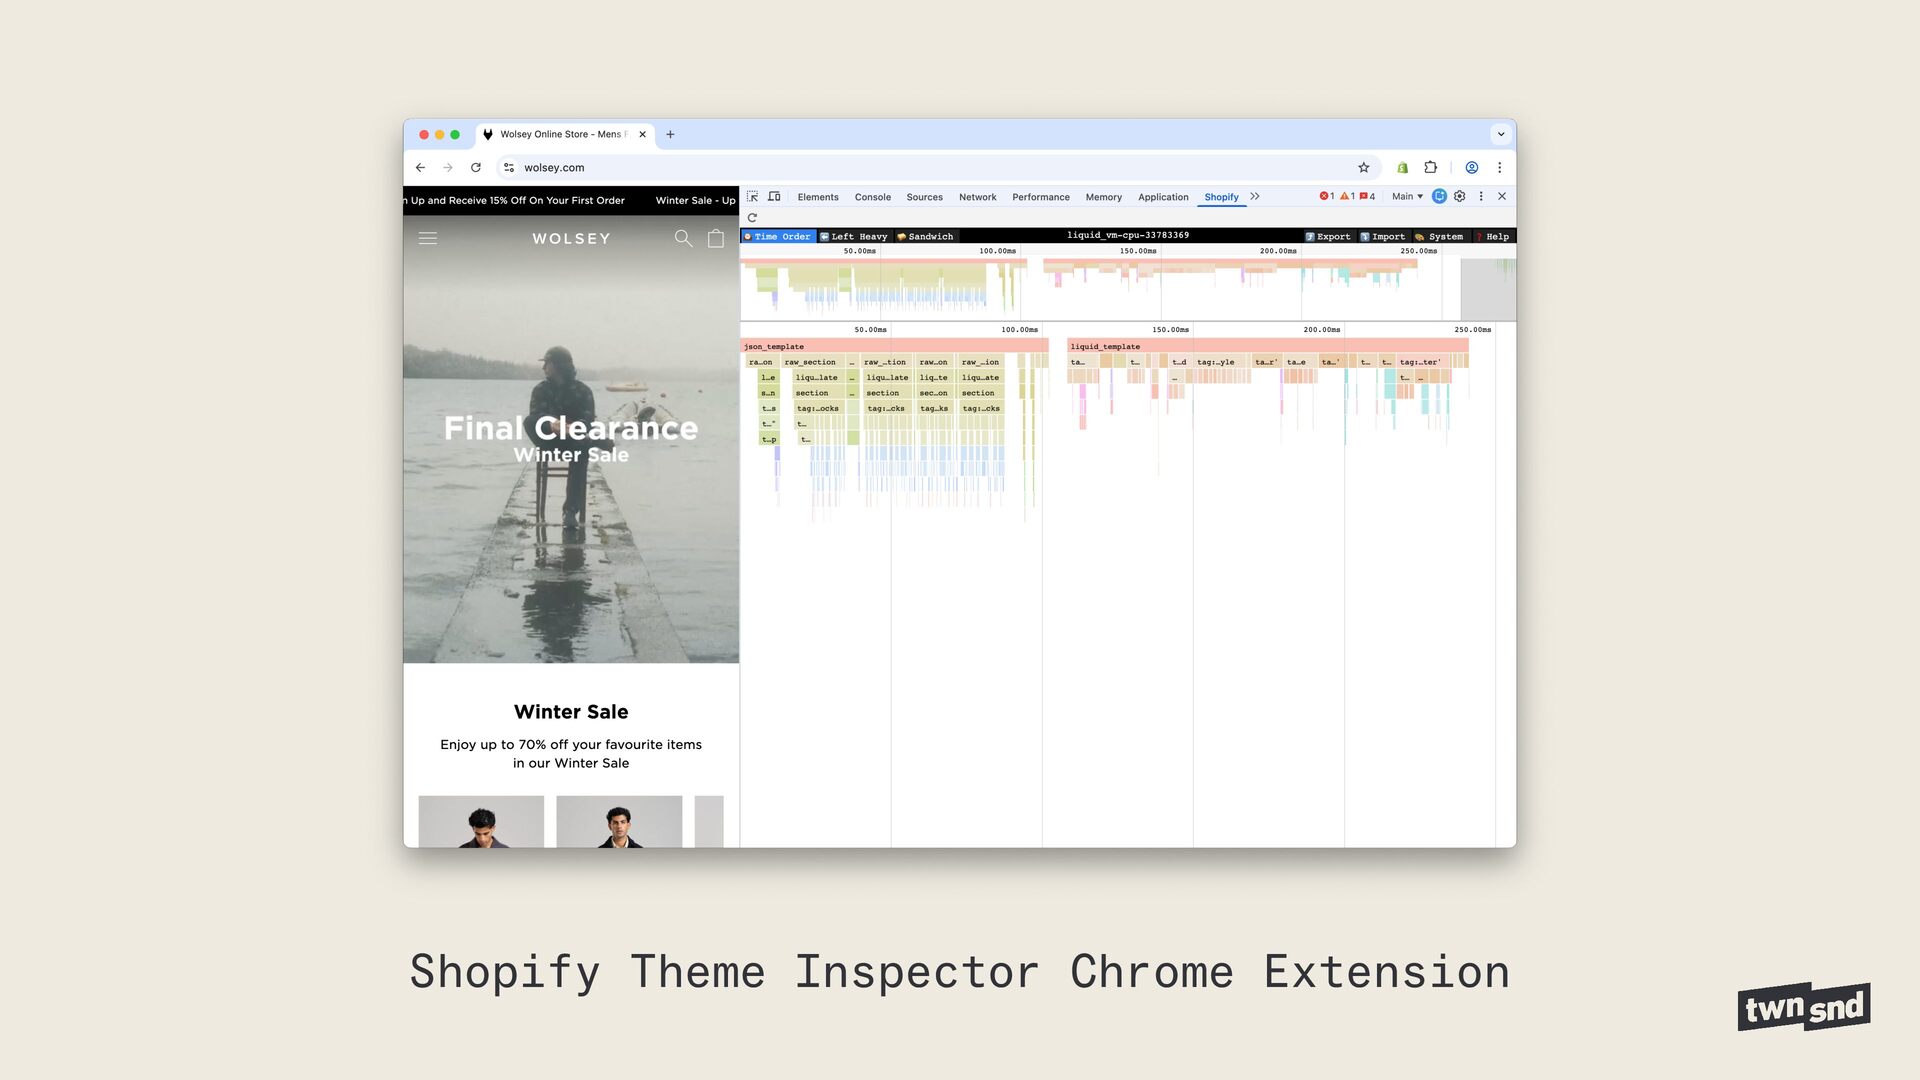1920x1080 pixels.
Task: Click the Export button in speedscope
Action: (1328, 237)
